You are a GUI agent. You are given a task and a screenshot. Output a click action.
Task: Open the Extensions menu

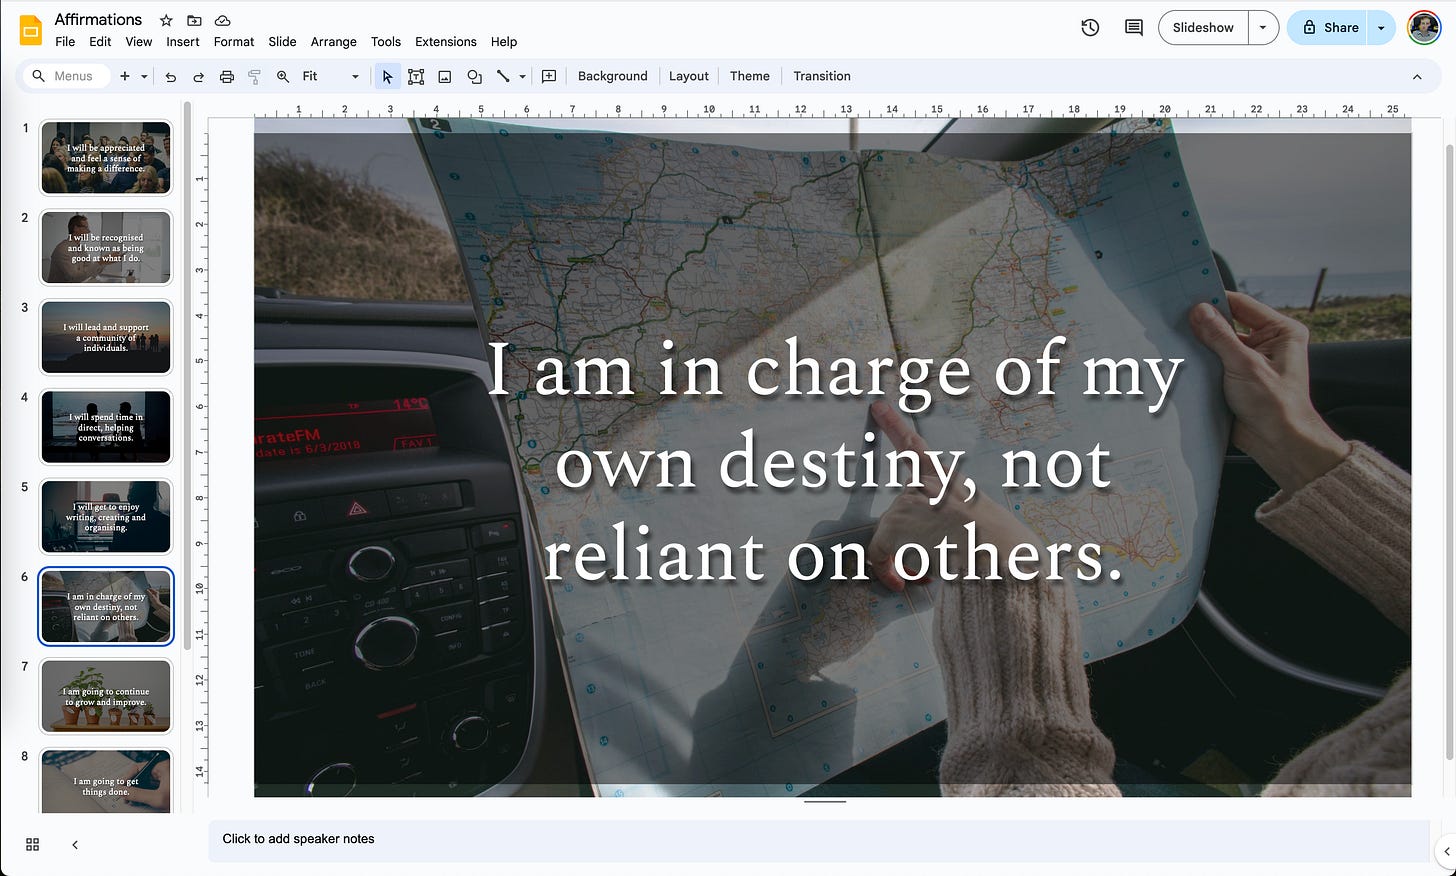445,42
